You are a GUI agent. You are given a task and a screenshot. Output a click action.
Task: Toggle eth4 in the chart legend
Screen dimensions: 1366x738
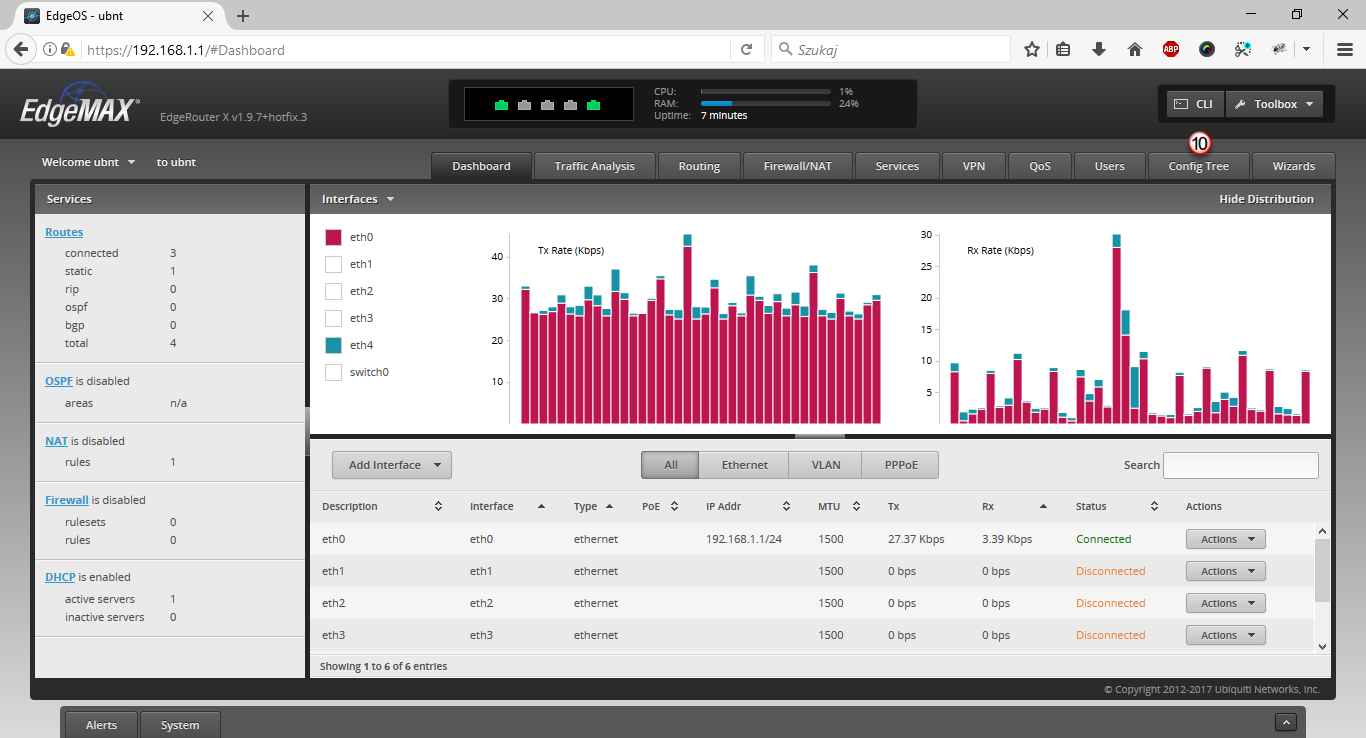click(334, 345)
